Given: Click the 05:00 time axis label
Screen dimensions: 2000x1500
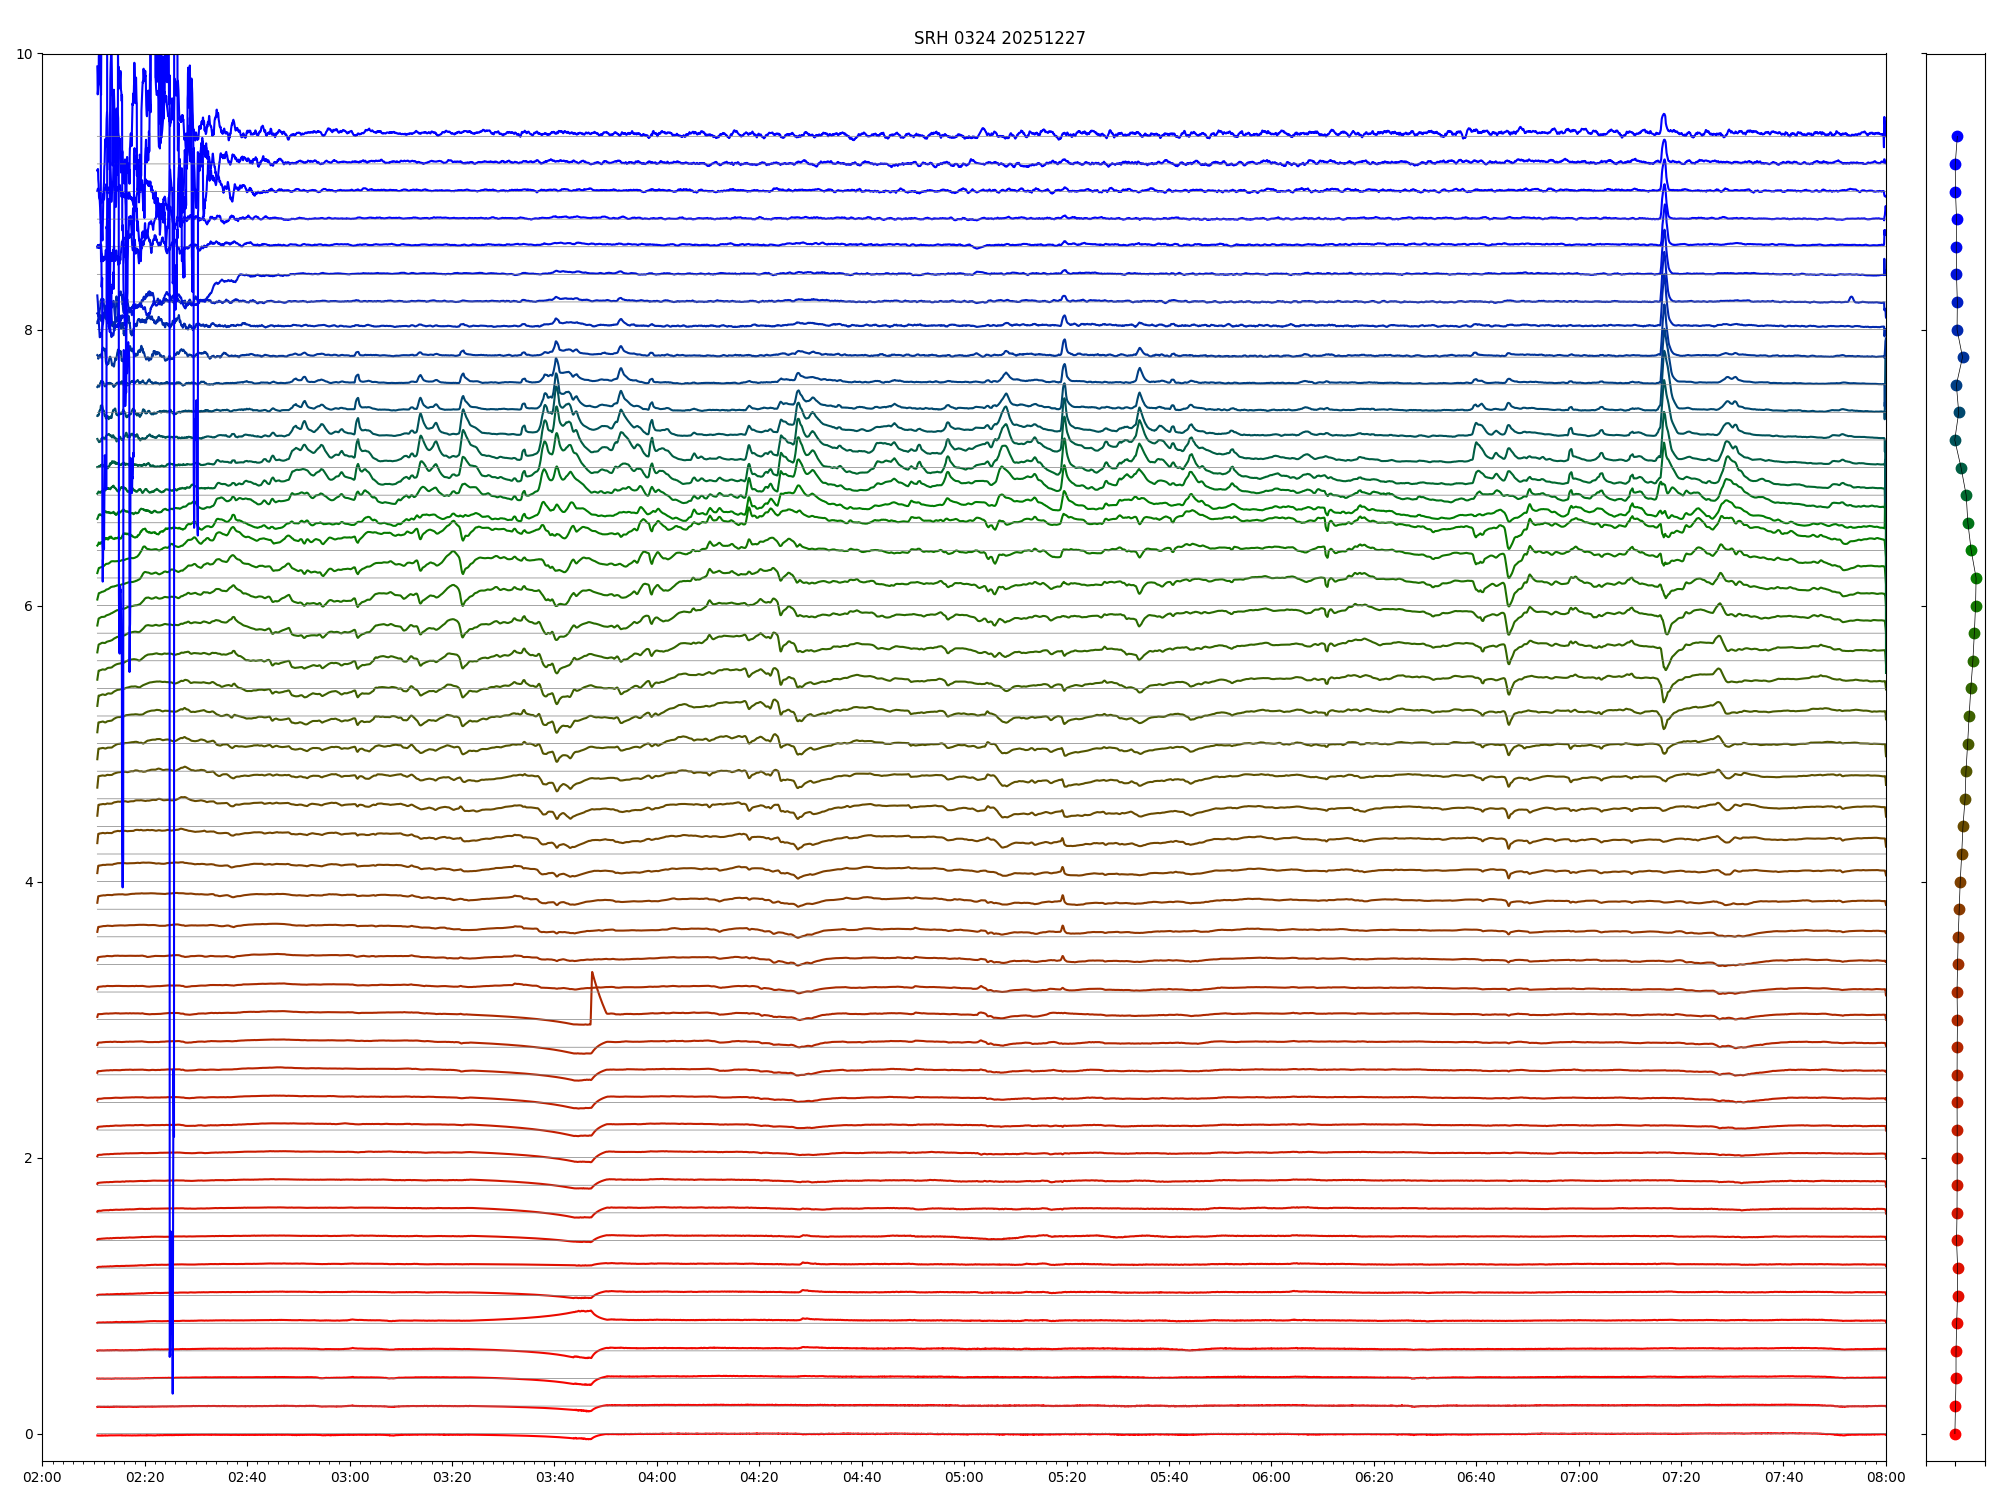Looking at the screenshot, I should point(964,1477).
